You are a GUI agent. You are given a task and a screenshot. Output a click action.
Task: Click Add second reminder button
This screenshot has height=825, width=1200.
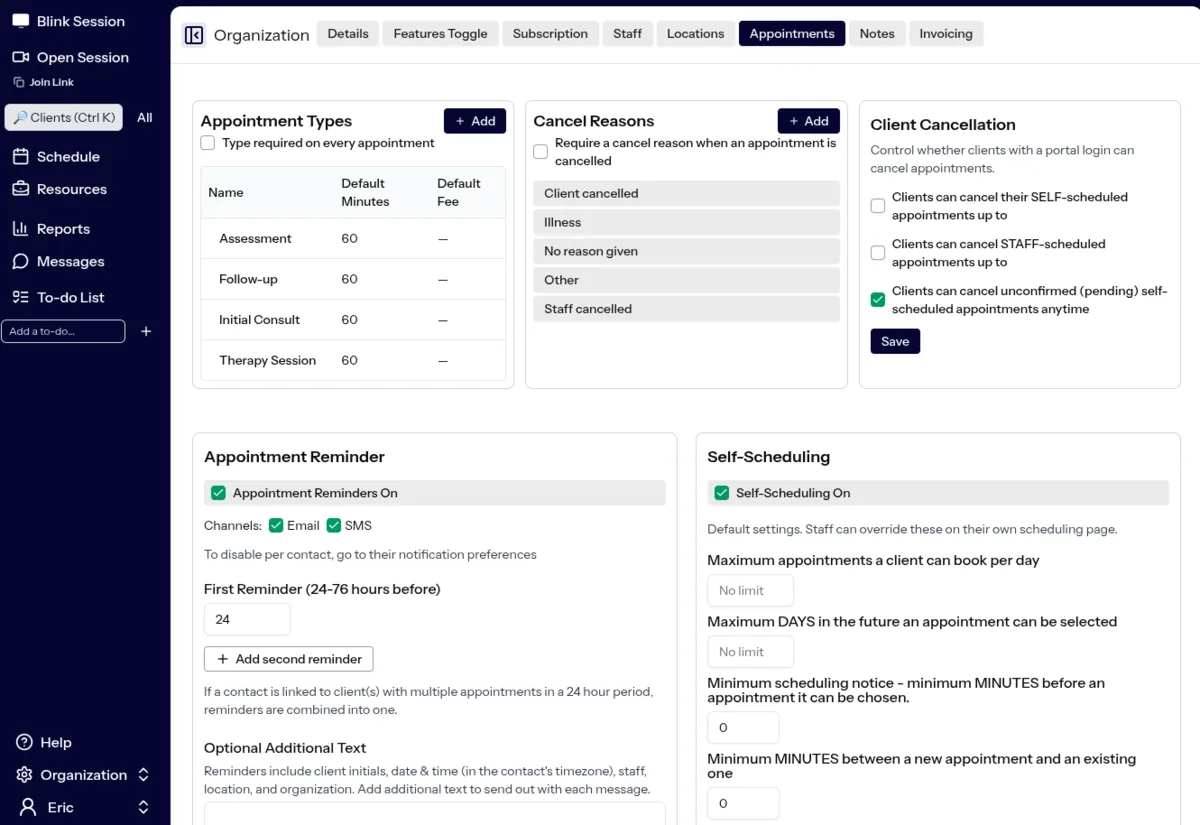(289, 659)
